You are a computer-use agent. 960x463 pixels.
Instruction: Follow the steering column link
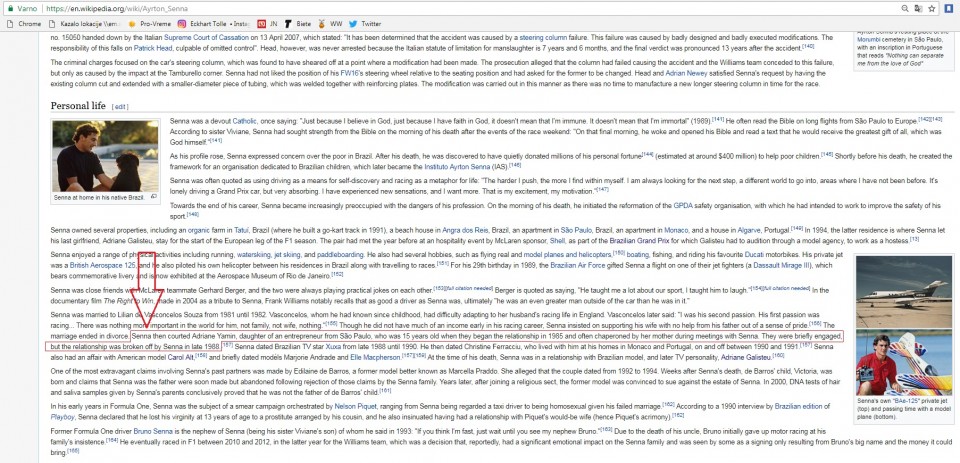click(543, 37)
